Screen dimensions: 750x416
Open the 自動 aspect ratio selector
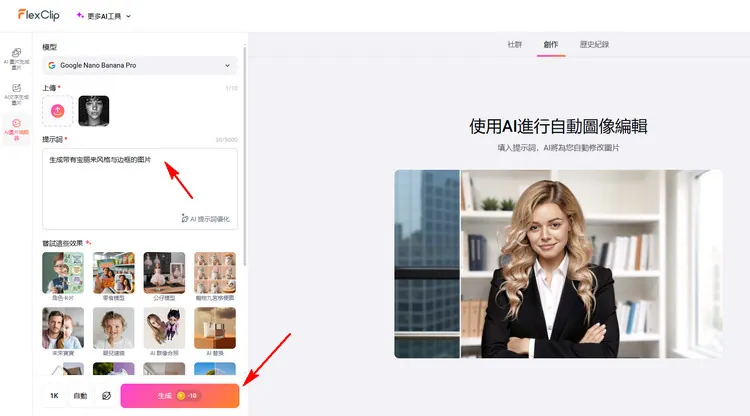point(80,396)
